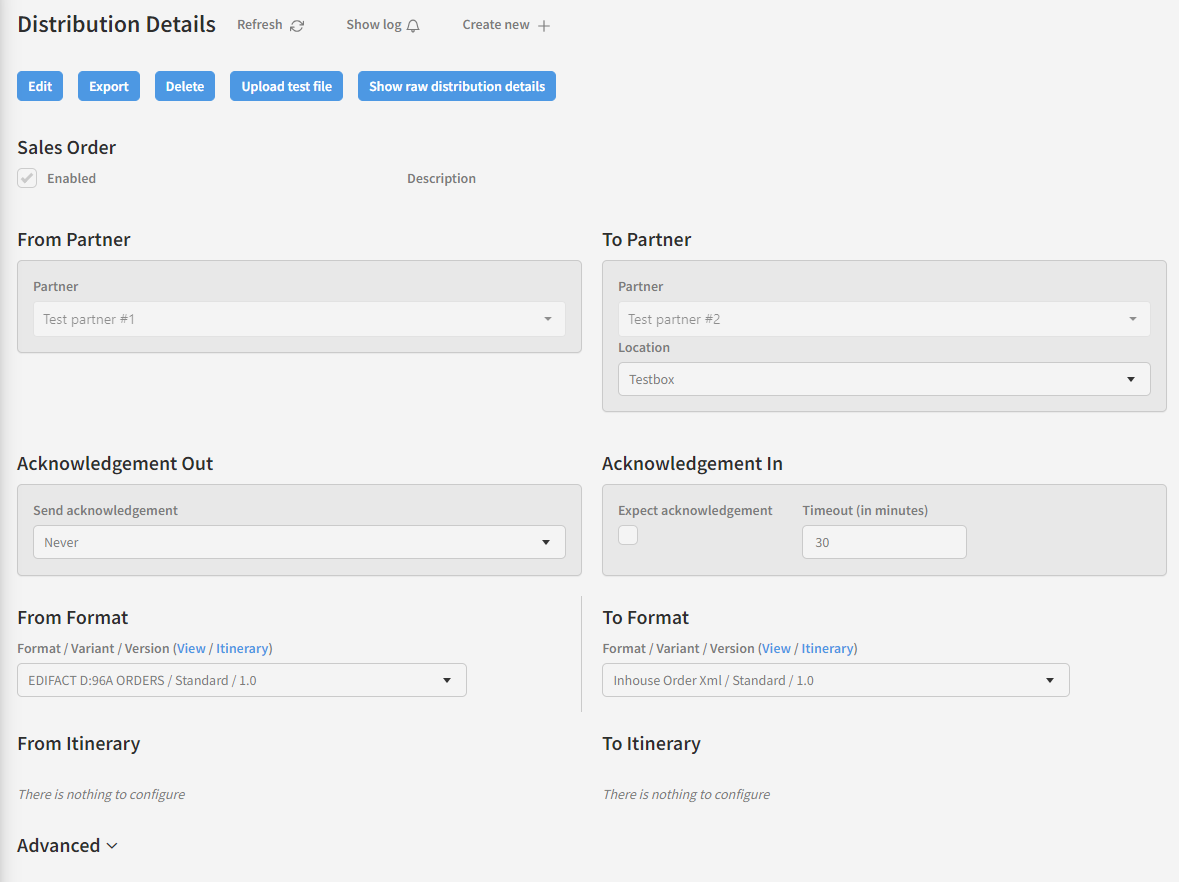
Task: Click the Refresh circular arrows icon
Action: tap(297, 26)
